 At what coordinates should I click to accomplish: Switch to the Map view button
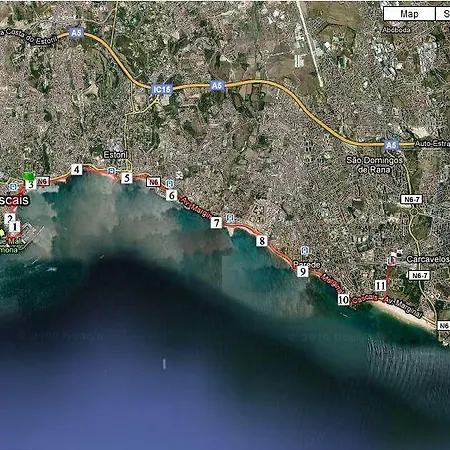[409, 14]
